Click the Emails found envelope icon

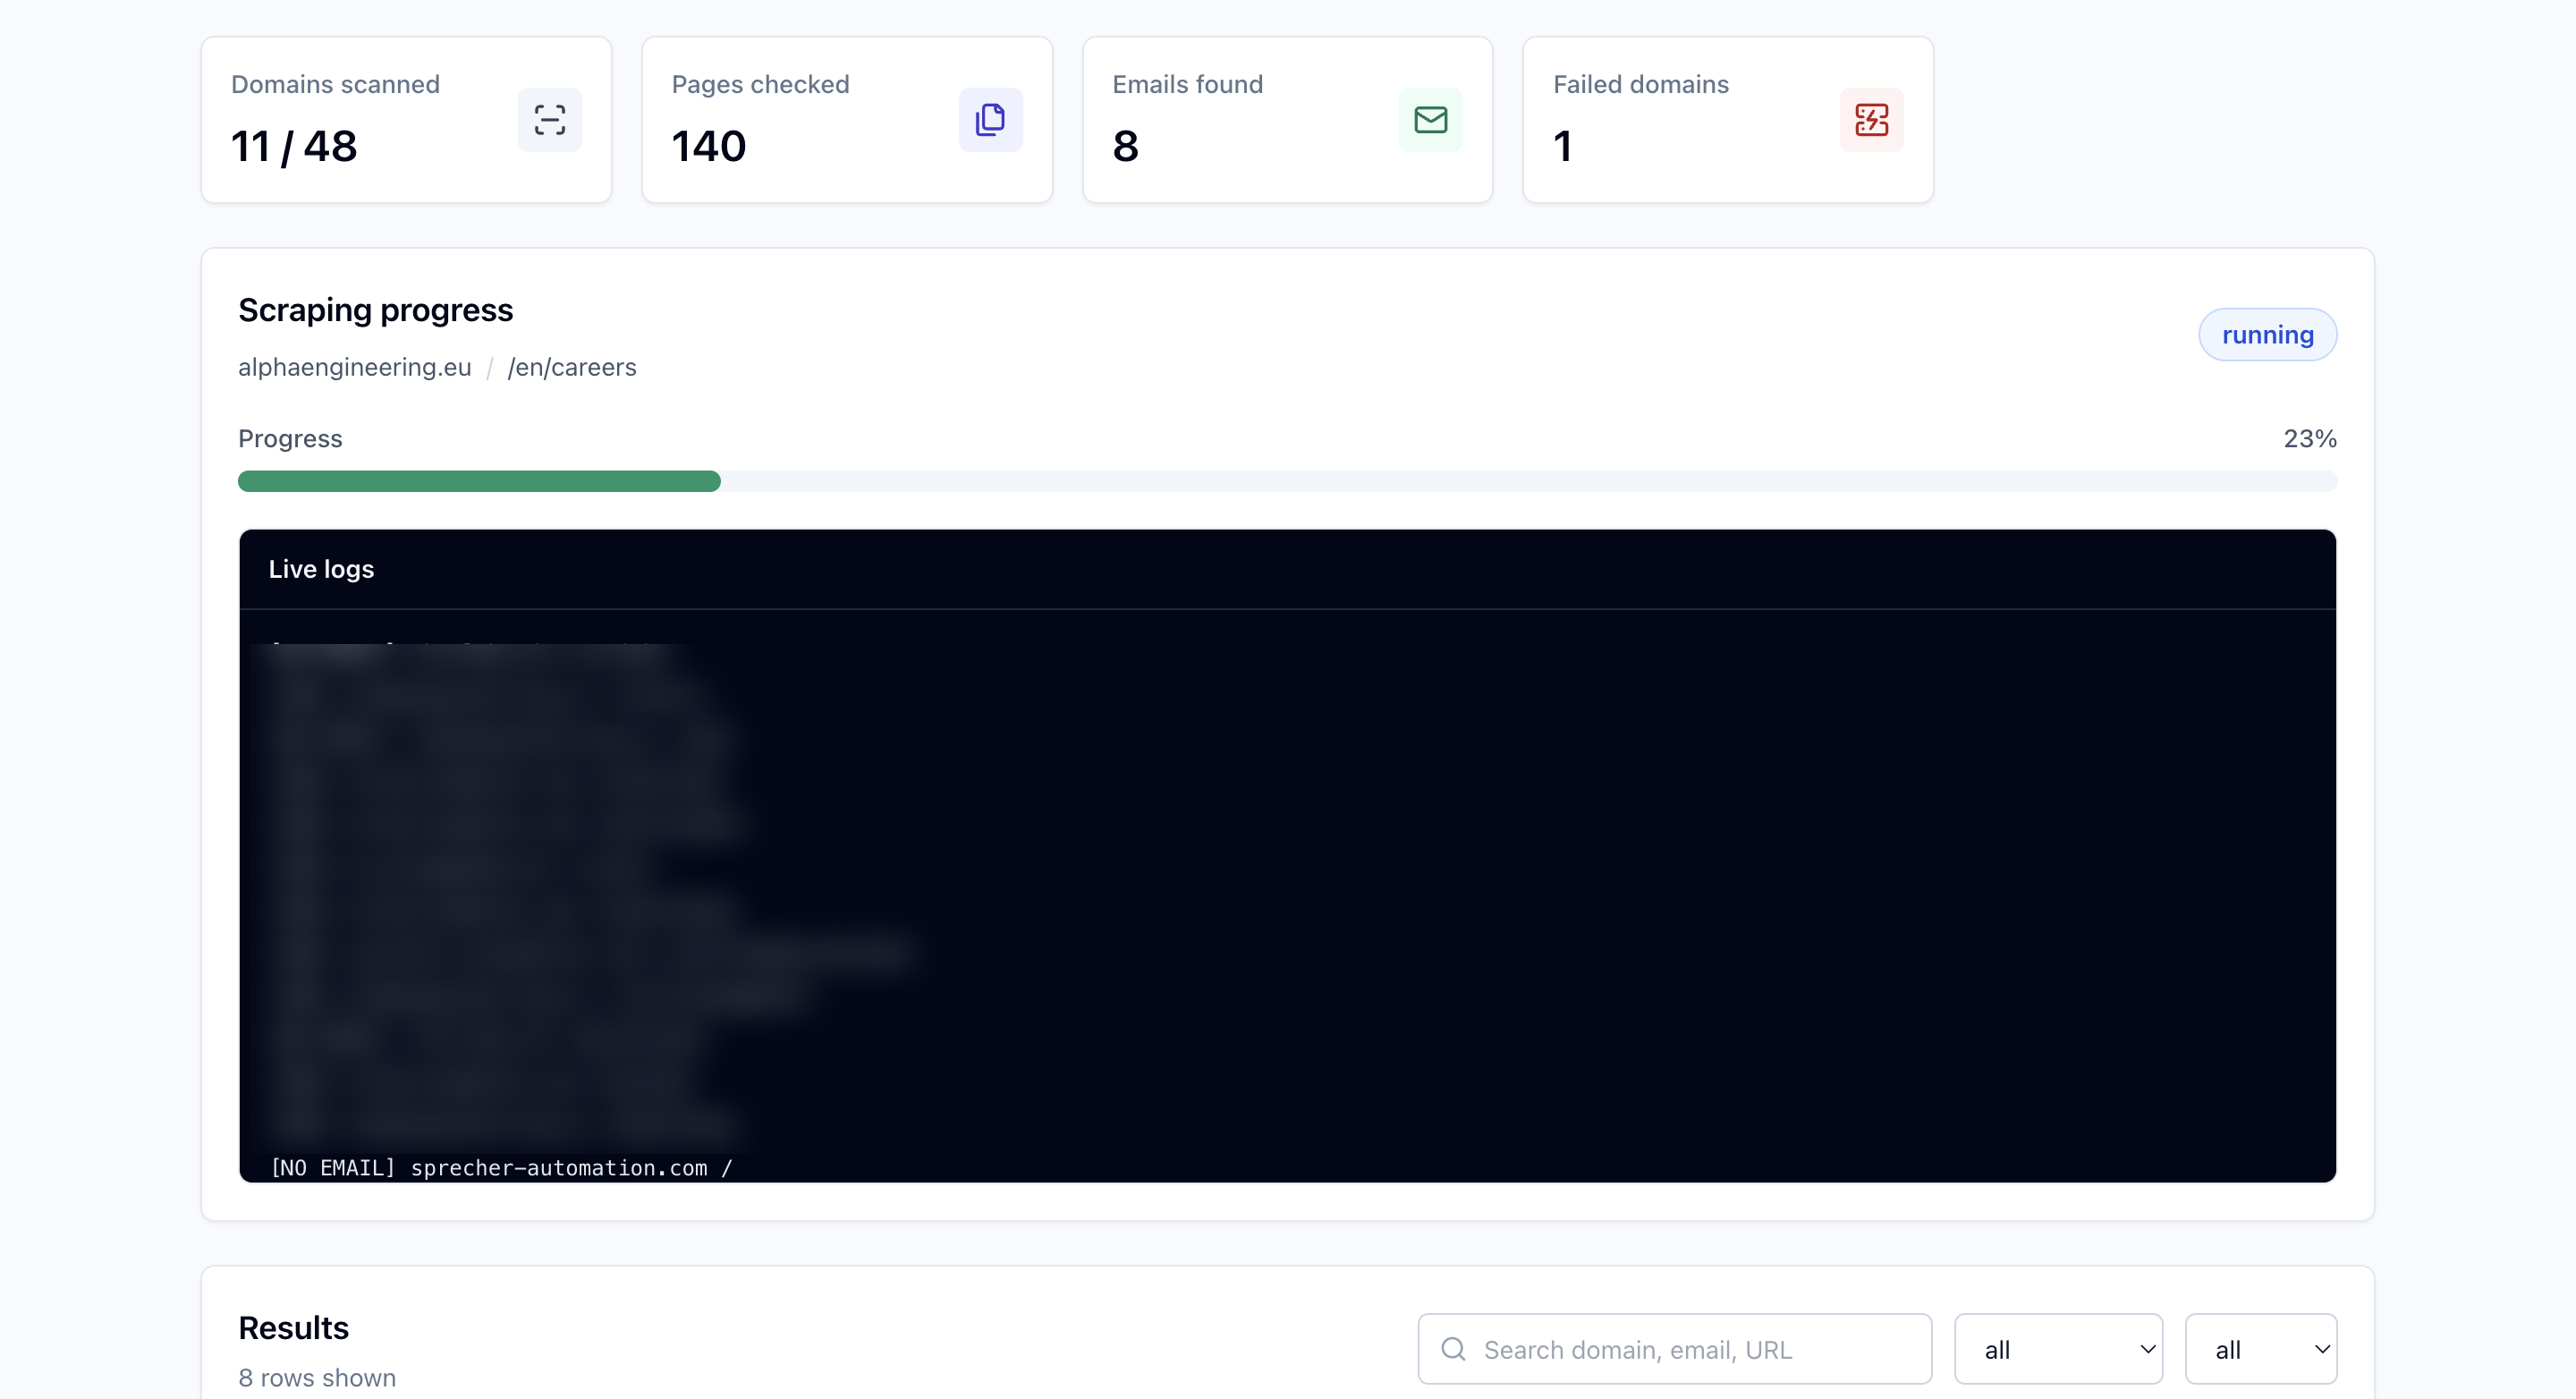point(1430,120)
